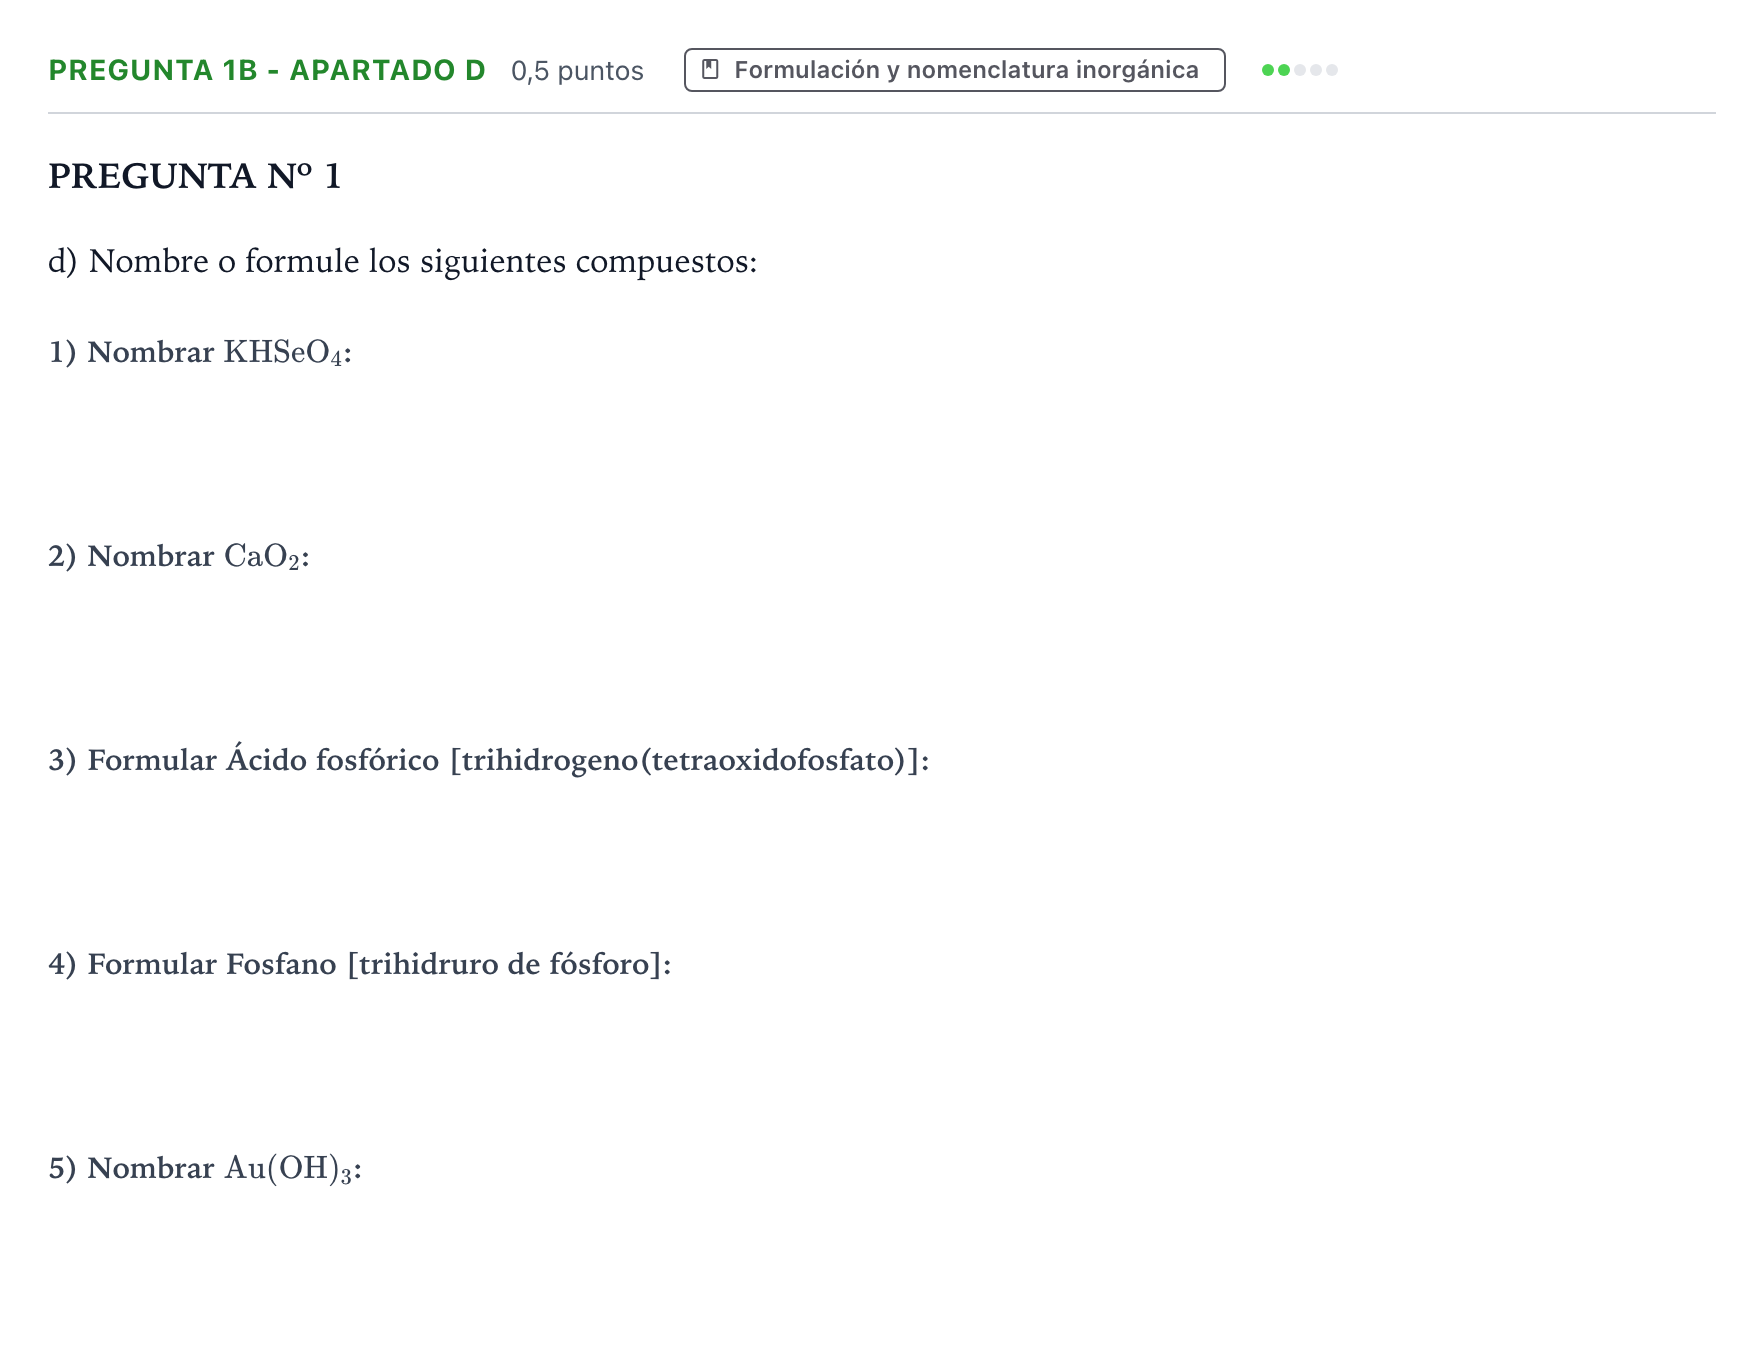Select item 5 Nombrar Au(OH)3
Viewport: 1764px width, 1372px height.
point(205,1169)
